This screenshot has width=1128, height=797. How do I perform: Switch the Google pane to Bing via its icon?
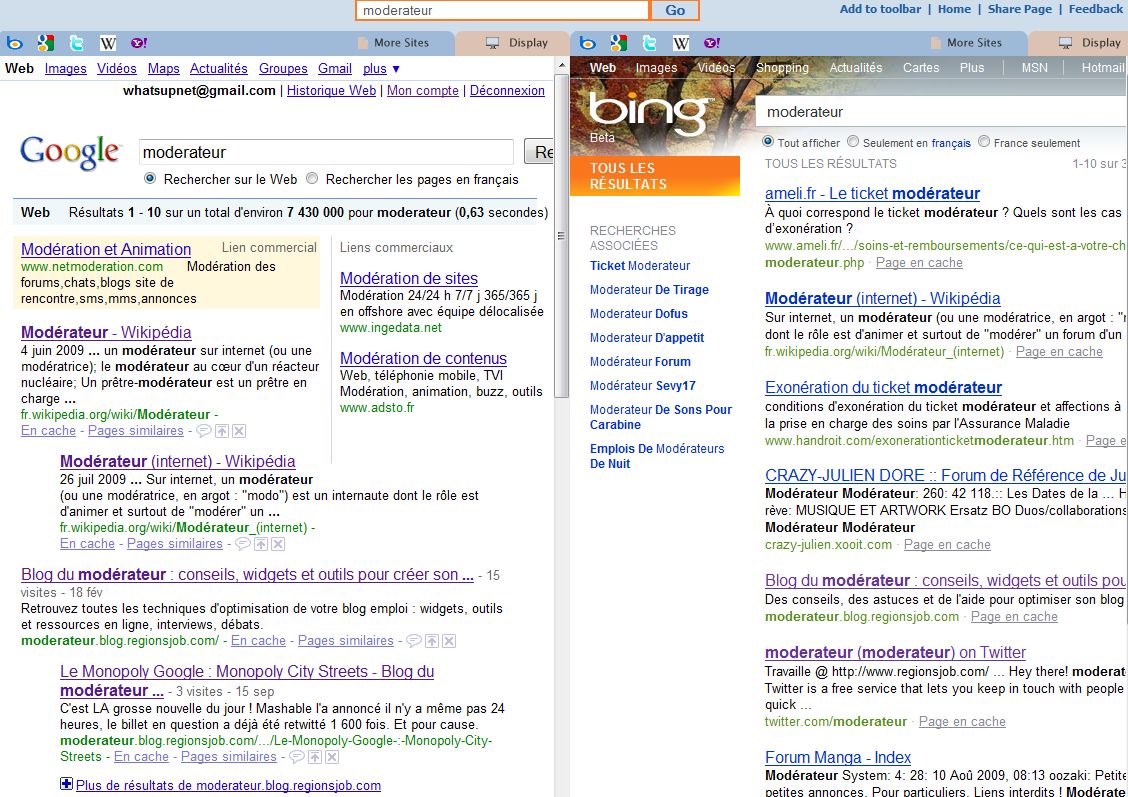[x=14, y=43]
